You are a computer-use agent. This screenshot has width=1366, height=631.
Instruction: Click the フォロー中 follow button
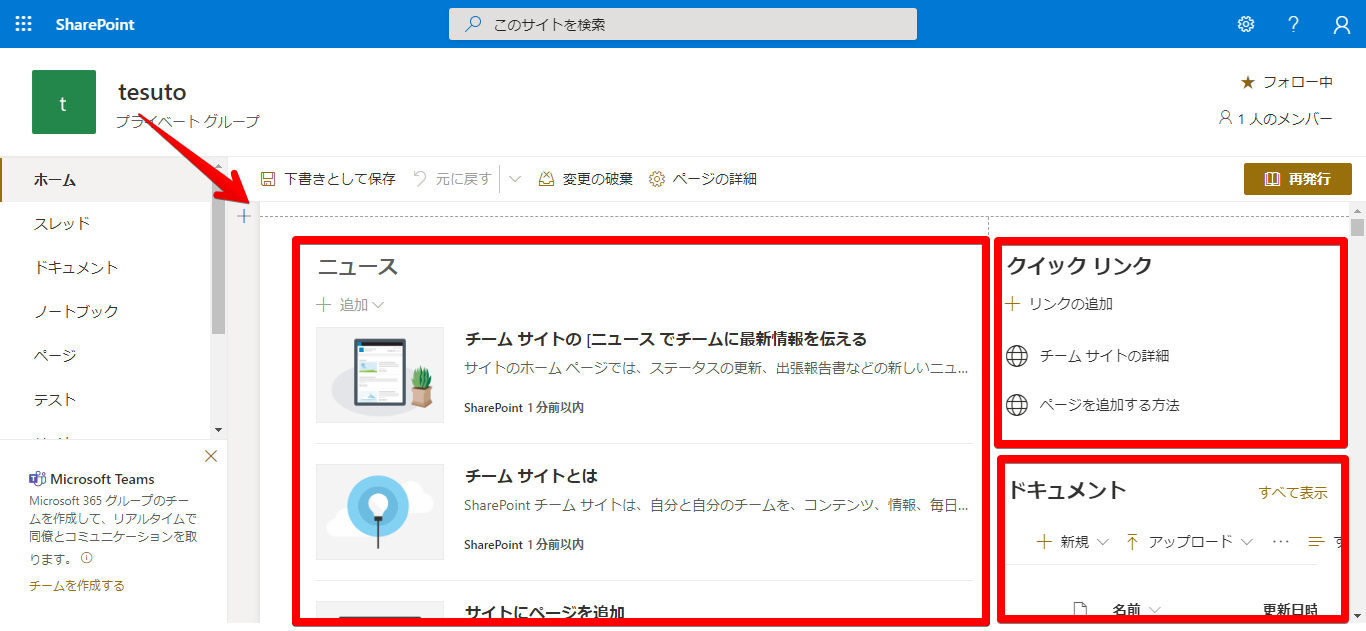click(x=1287, y=82)
